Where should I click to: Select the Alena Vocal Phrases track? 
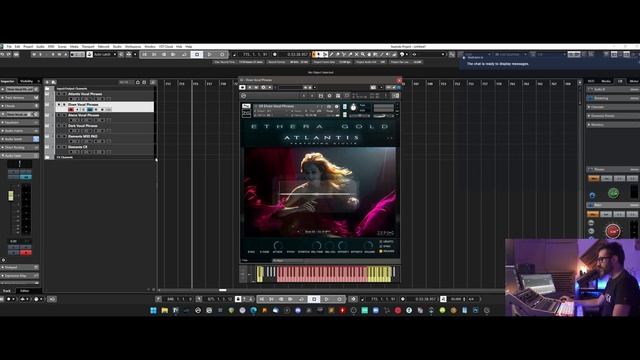tap(84, 115)
